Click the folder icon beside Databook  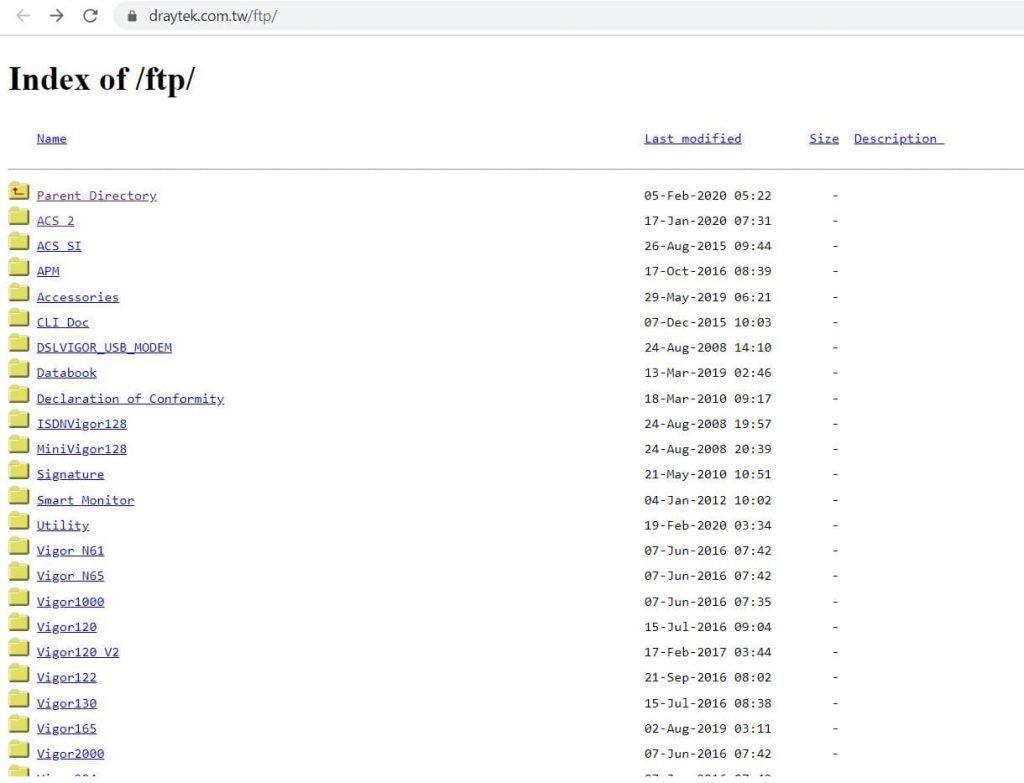pyautogui.click(x=19, y=368)
